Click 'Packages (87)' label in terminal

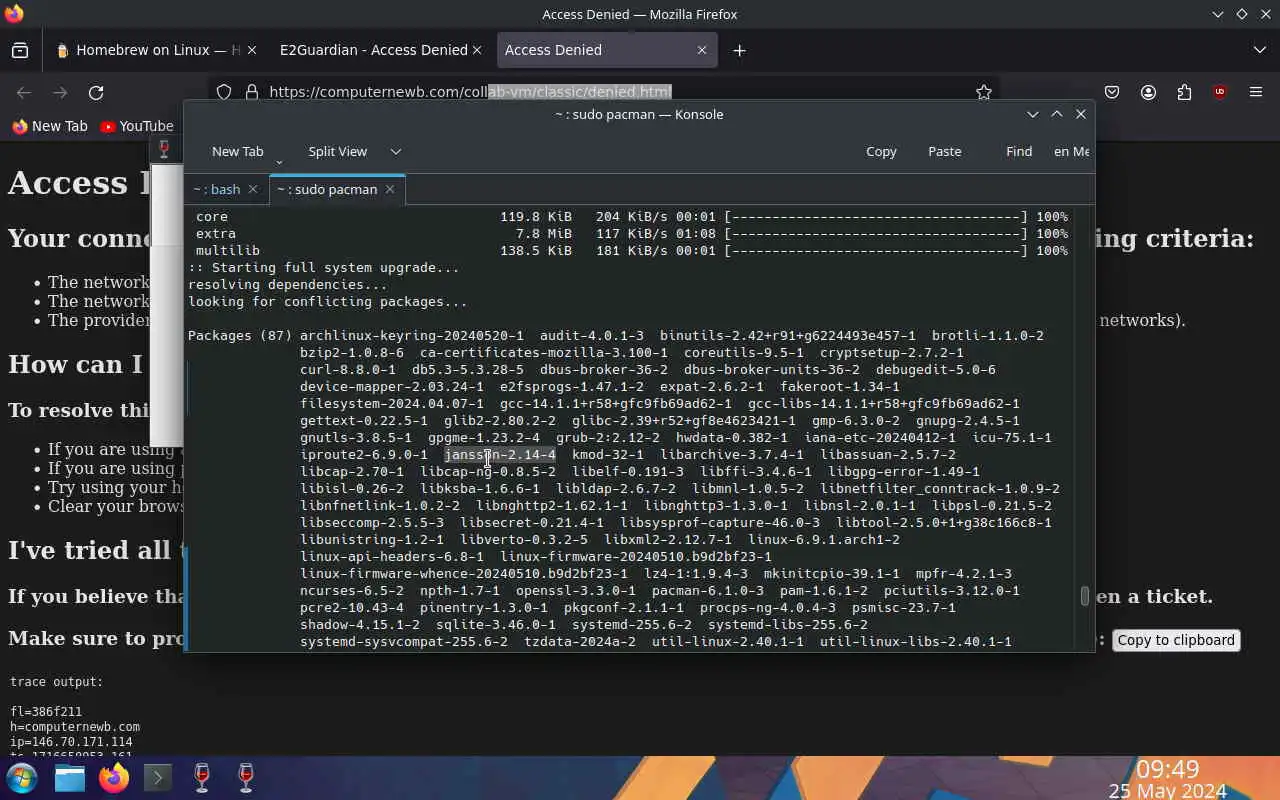[240, 336]
